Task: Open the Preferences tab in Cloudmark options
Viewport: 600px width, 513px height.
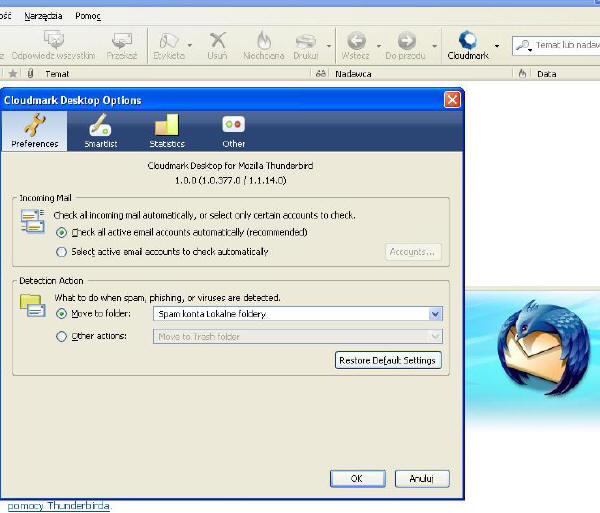Action: [x=34, y=131]
